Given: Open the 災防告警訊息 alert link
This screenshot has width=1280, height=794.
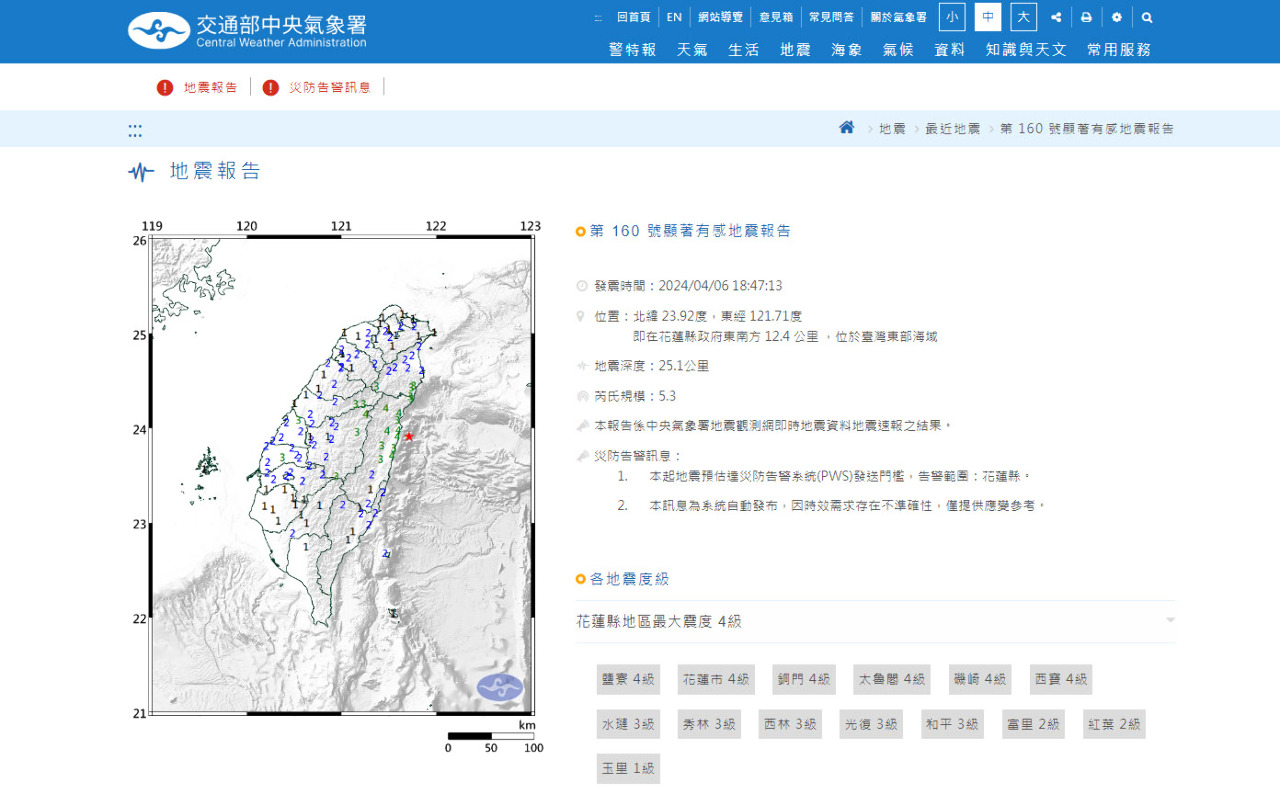Looking at the screenshot, I should click(x=330, y=87).
